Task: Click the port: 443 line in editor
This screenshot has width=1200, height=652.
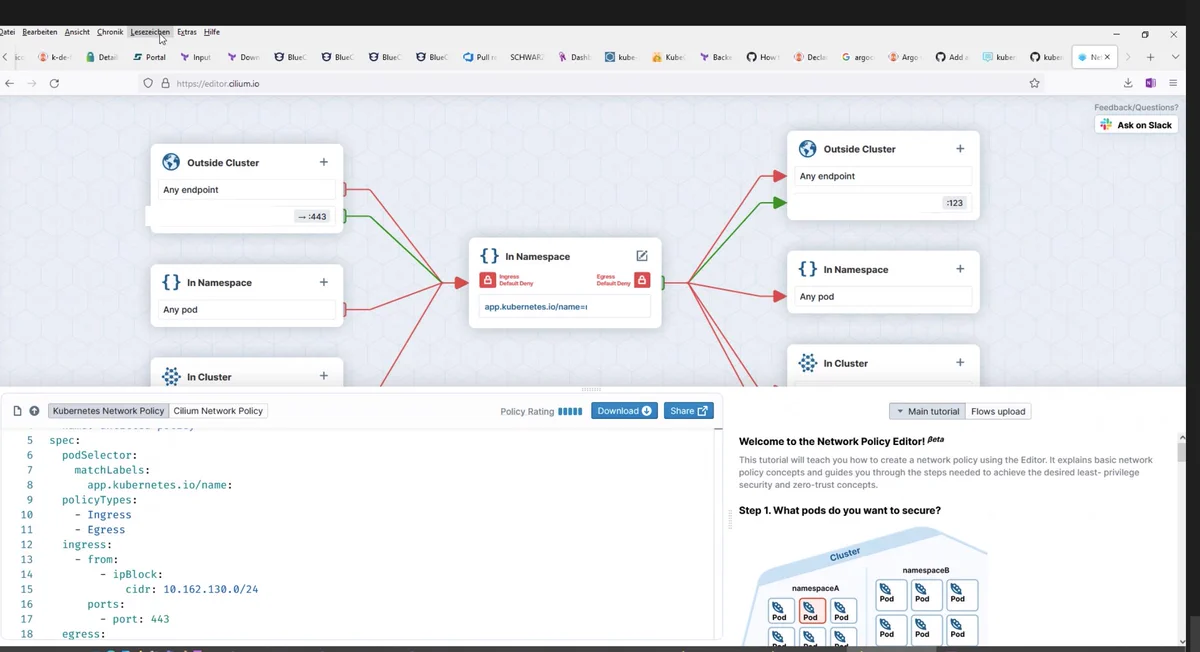Action: (134, 619)
